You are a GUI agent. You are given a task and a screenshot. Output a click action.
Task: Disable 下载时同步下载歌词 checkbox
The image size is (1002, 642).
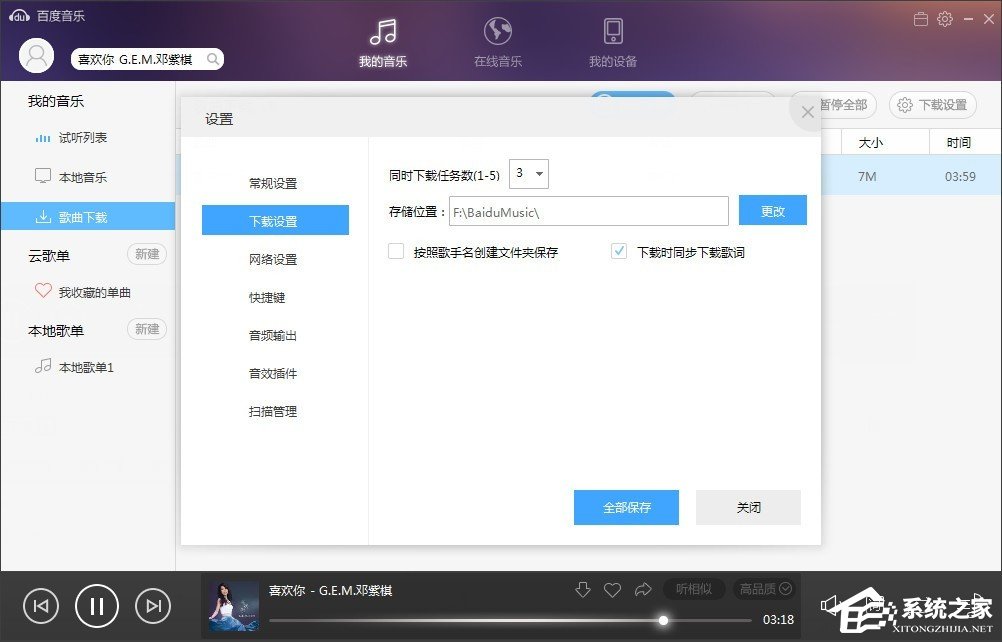[x=621, y=251]
